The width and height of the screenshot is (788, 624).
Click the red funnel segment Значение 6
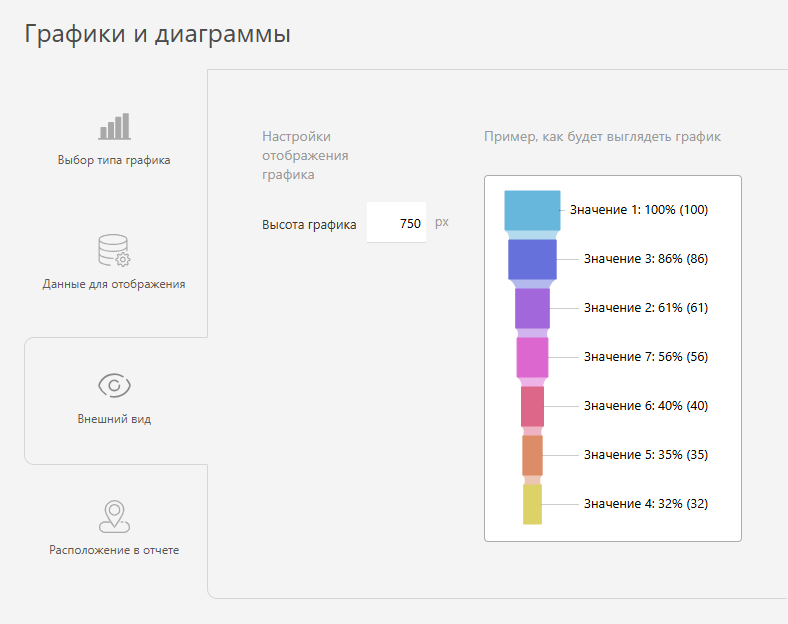click(532, 406)
